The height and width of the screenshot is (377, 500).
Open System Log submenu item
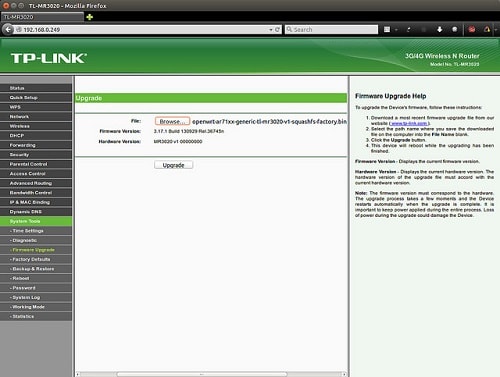pos(36,297)
